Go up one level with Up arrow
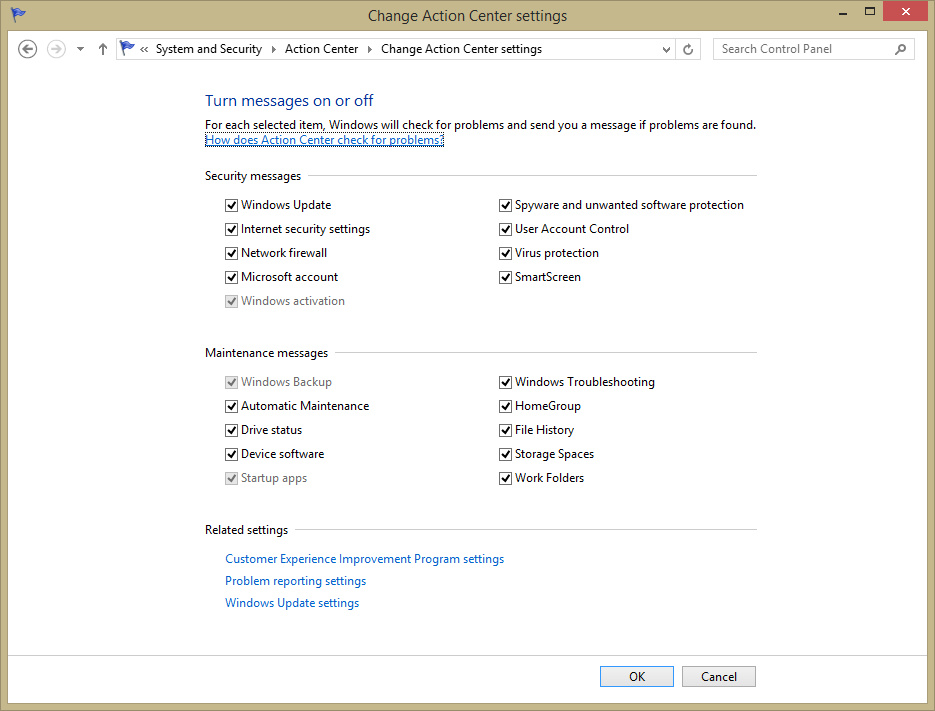This screenshot has width=935, height=711. (103, 49)
